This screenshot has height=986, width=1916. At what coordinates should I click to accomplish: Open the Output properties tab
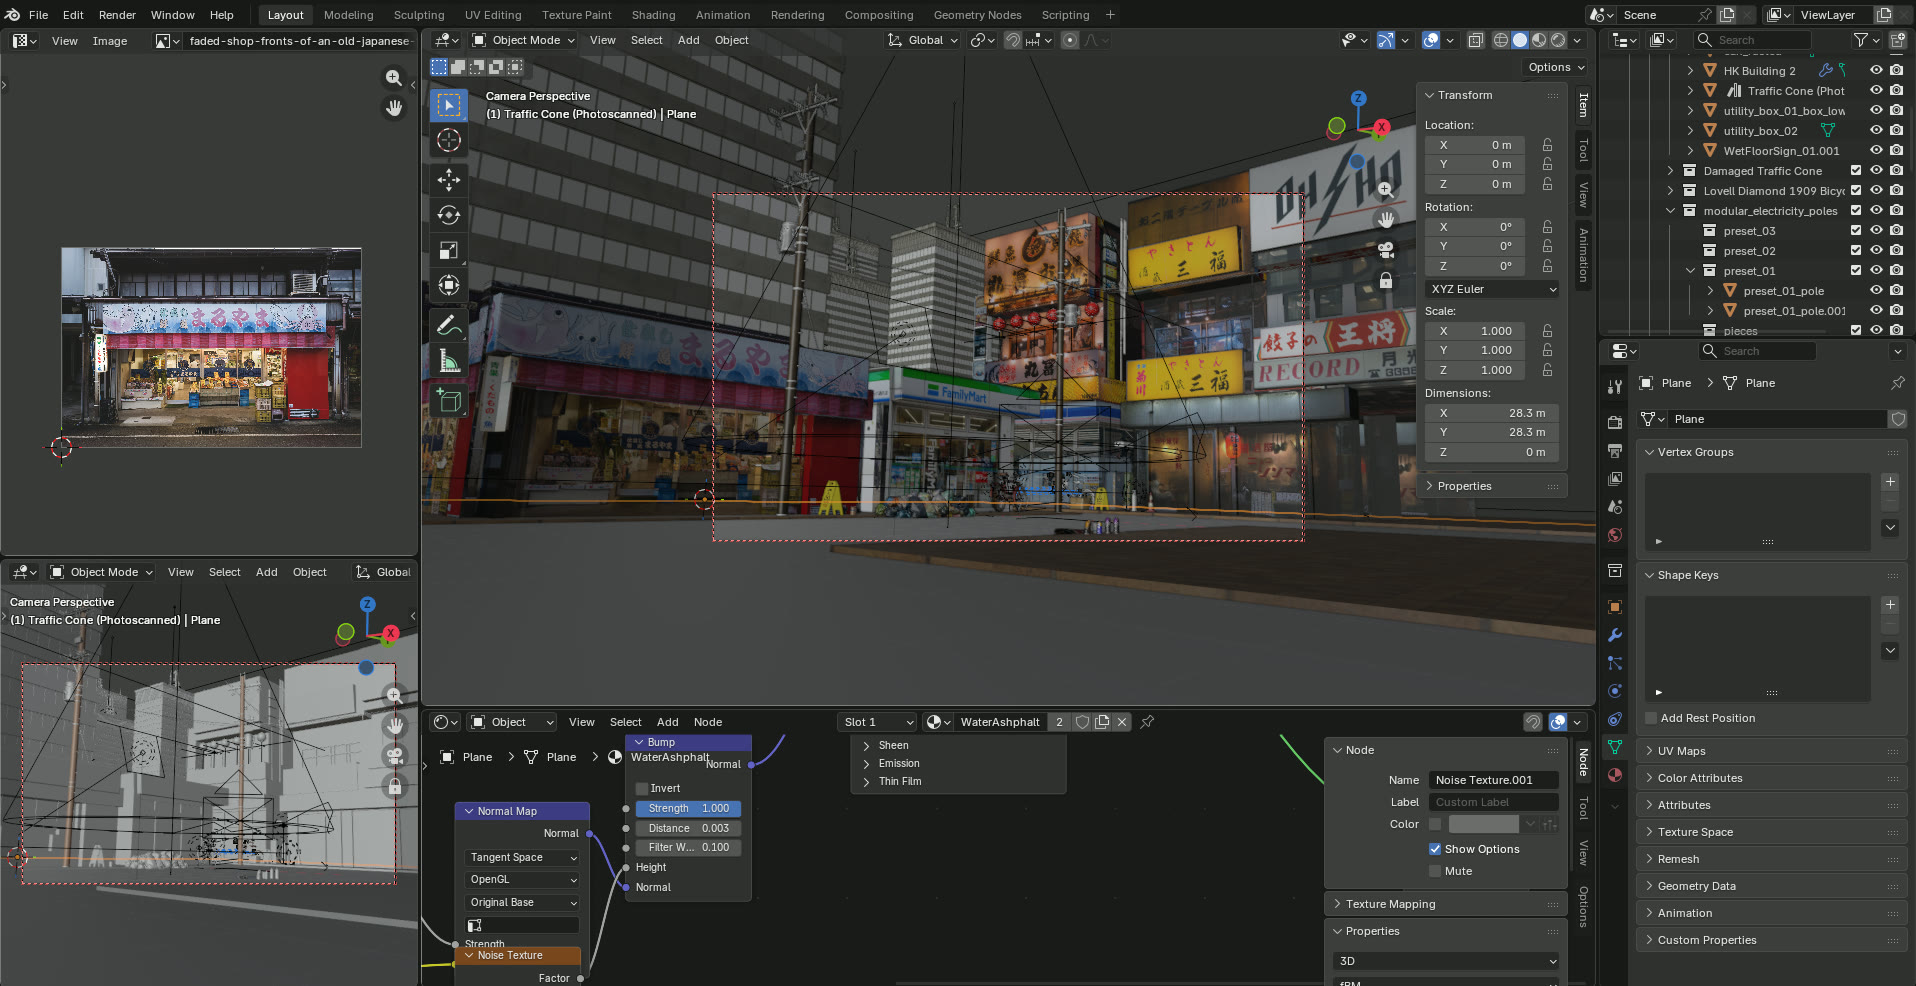(1614, 451)
